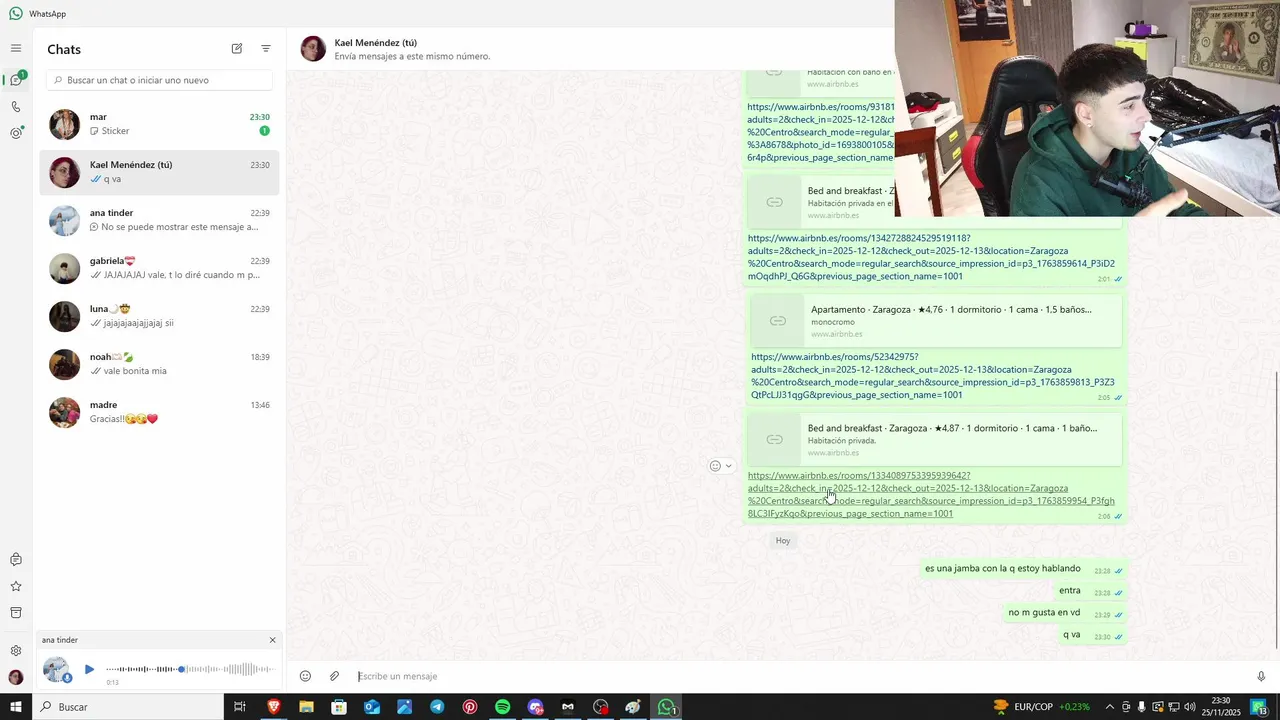Play the ana tinder voice message
This screenshot has height=720, width=1280.
pos(89,669)
